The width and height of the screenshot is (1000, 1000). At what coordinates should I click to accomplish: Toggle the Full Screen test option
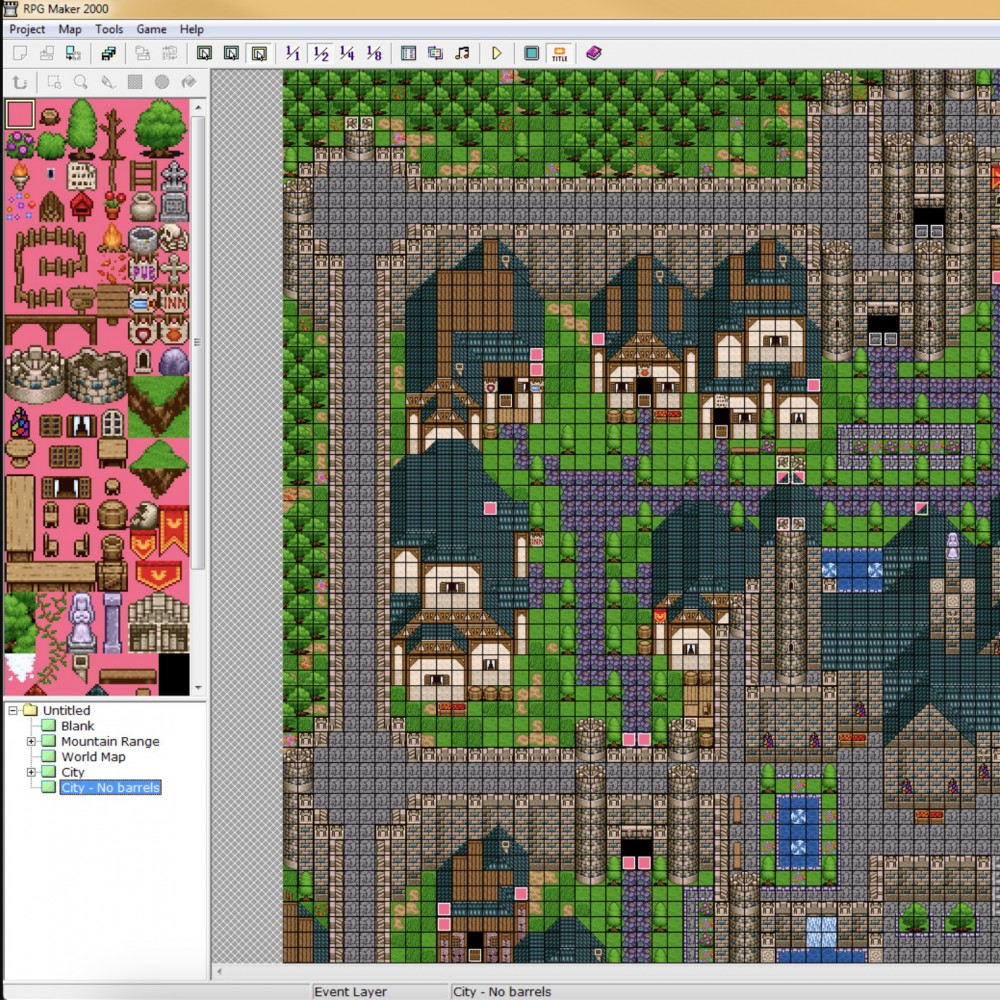tap(531, 54)
